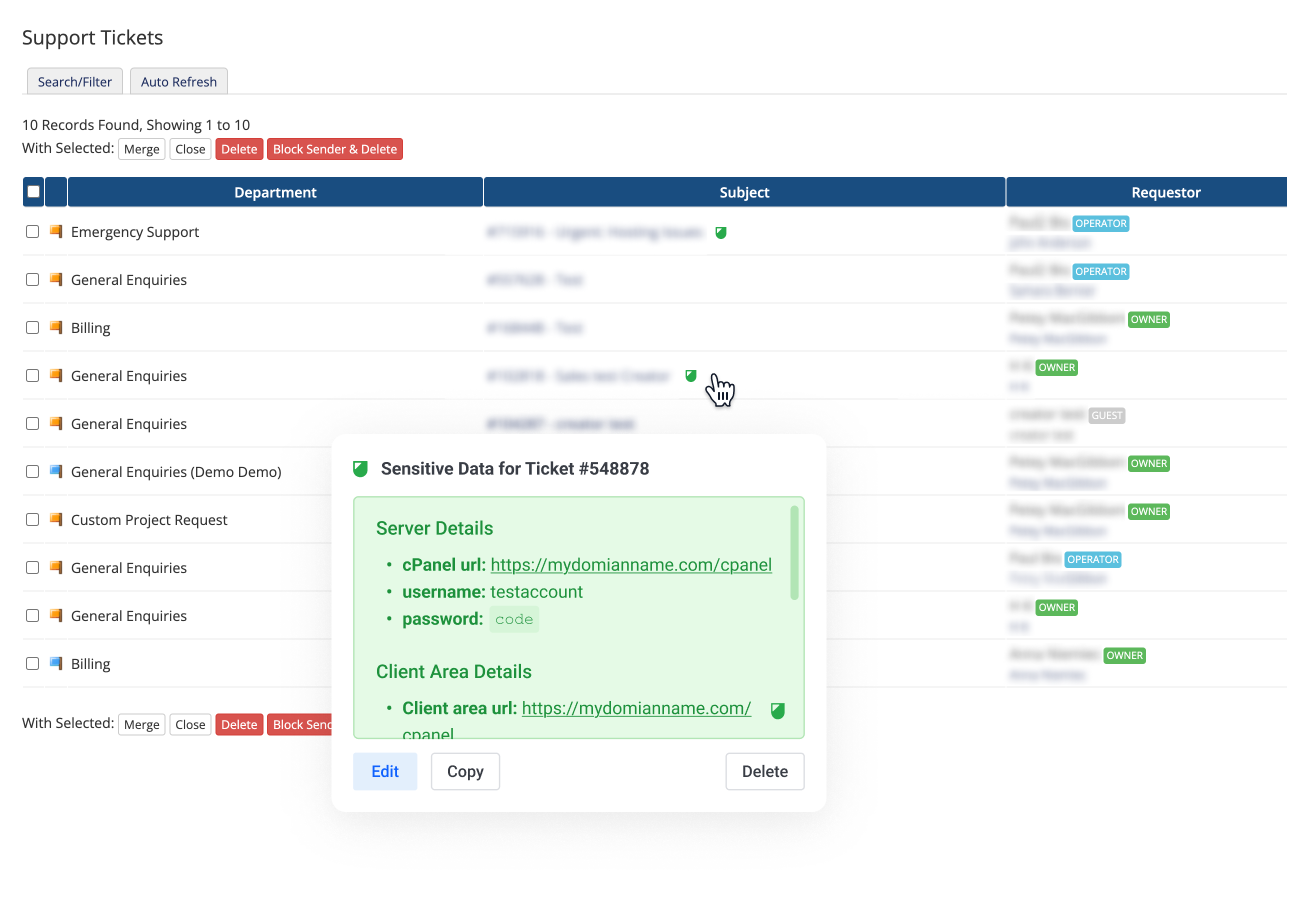The height and width of the screenshot is (900, 1300).
Task: Check the Emergency Support ticket checkbox
Action: (33, 232)
